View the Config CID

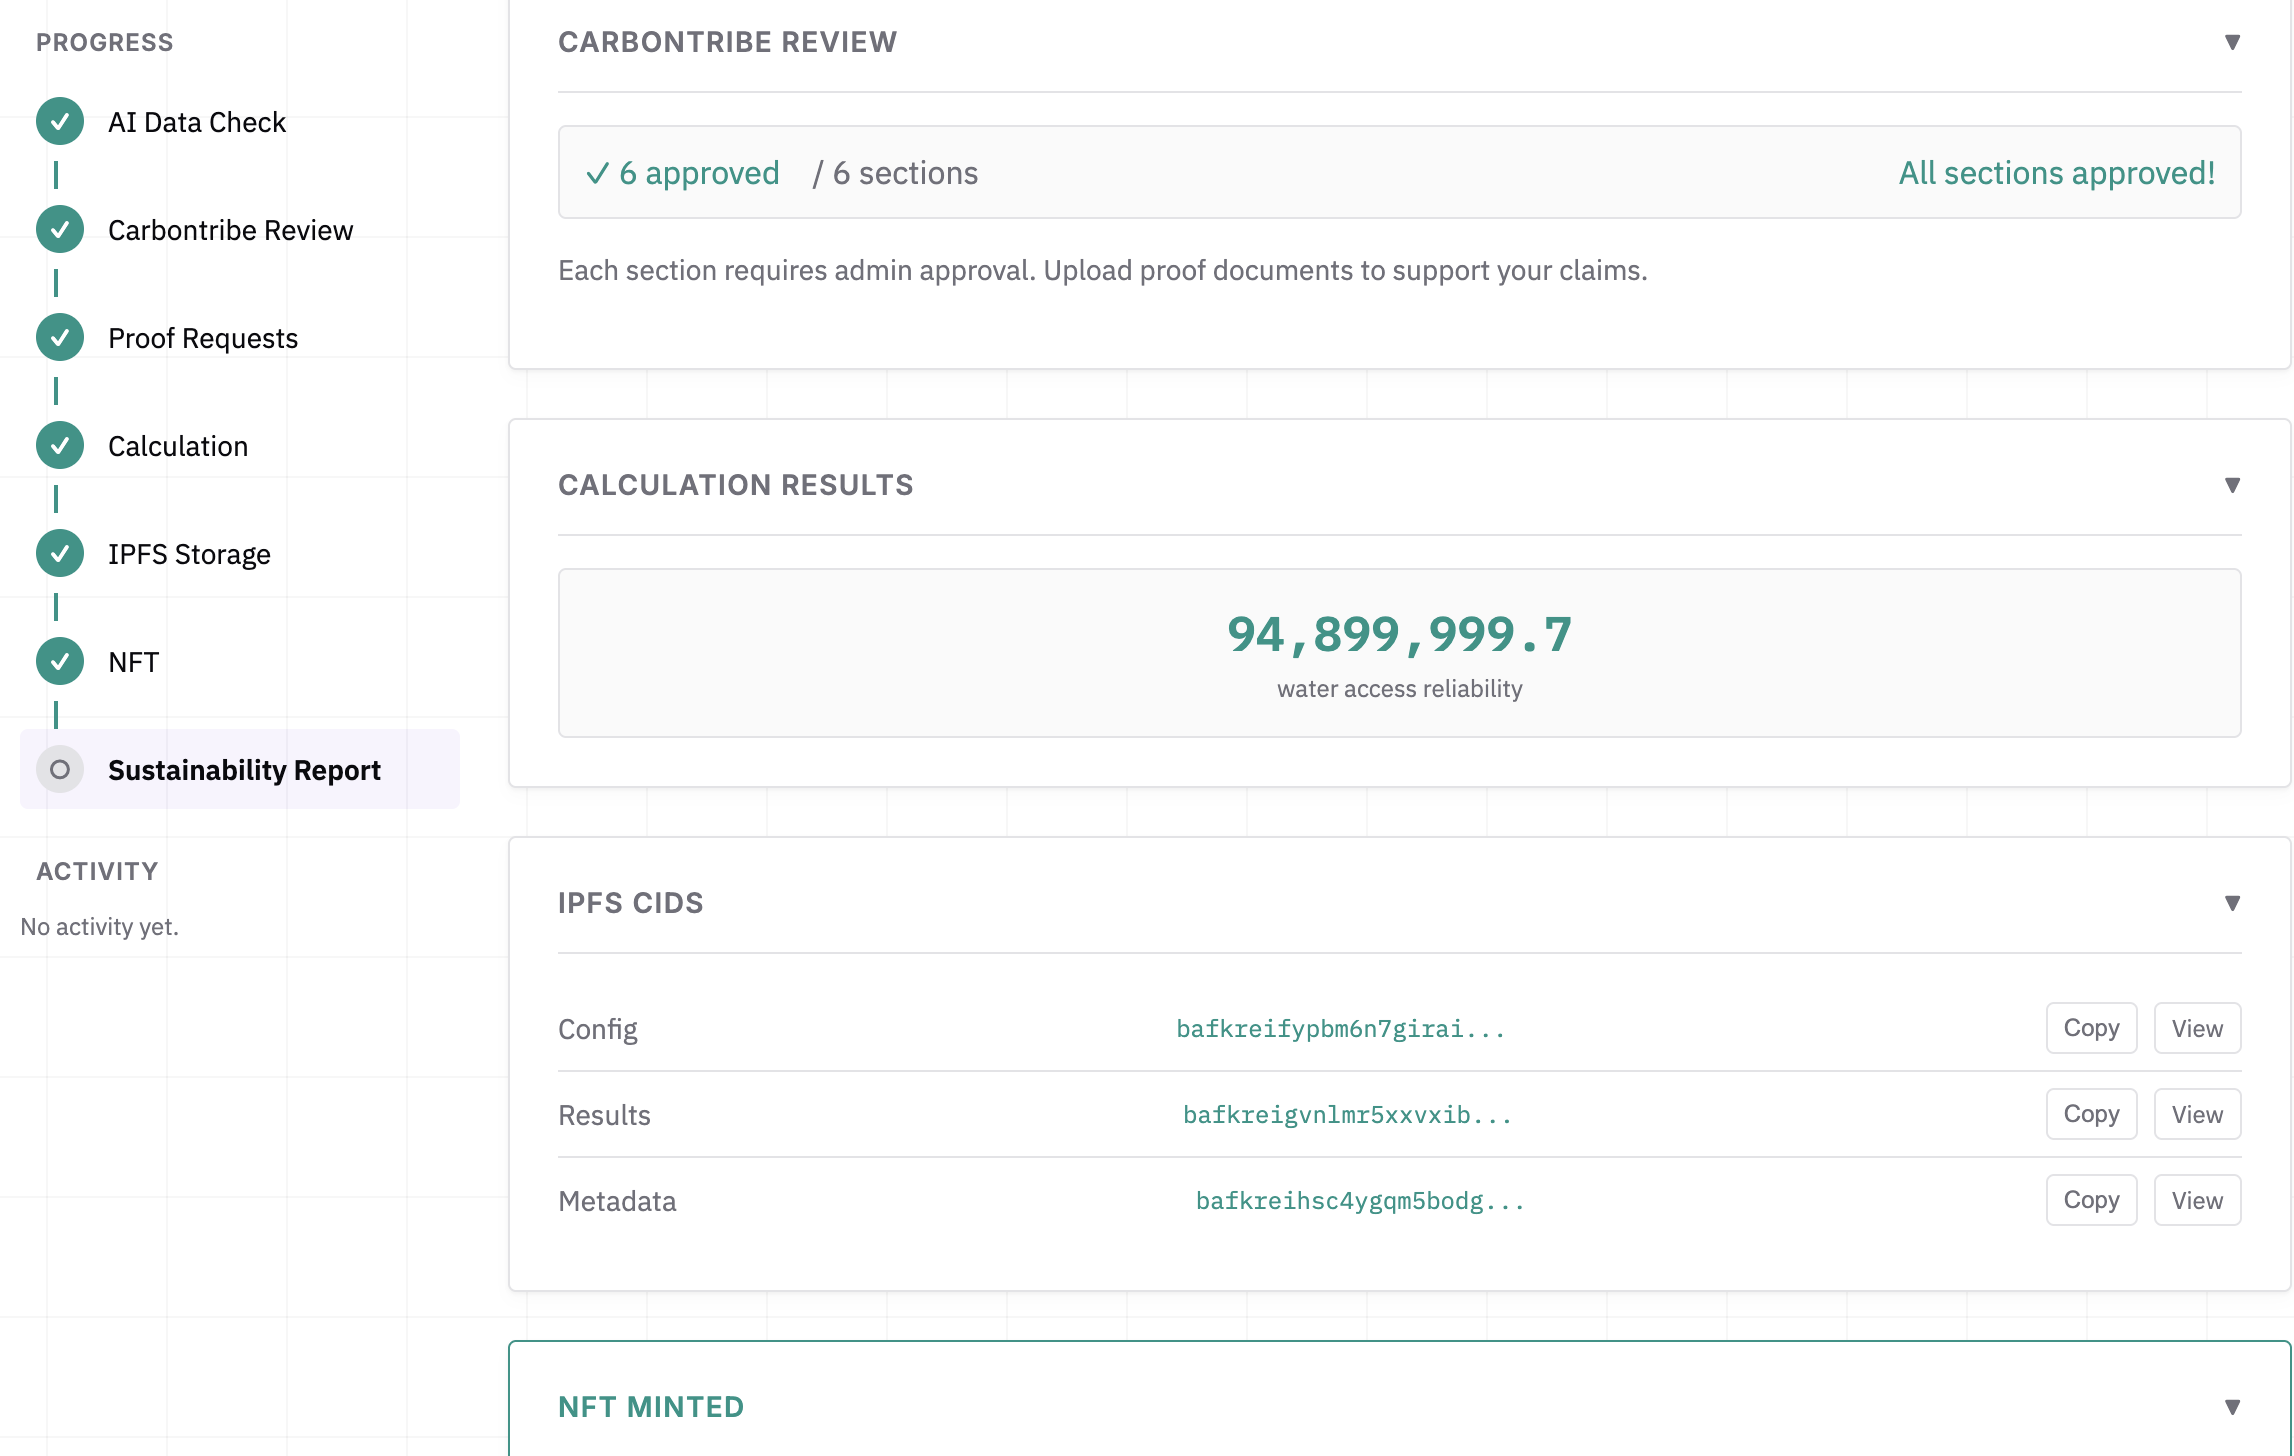pos(2197,1028)
